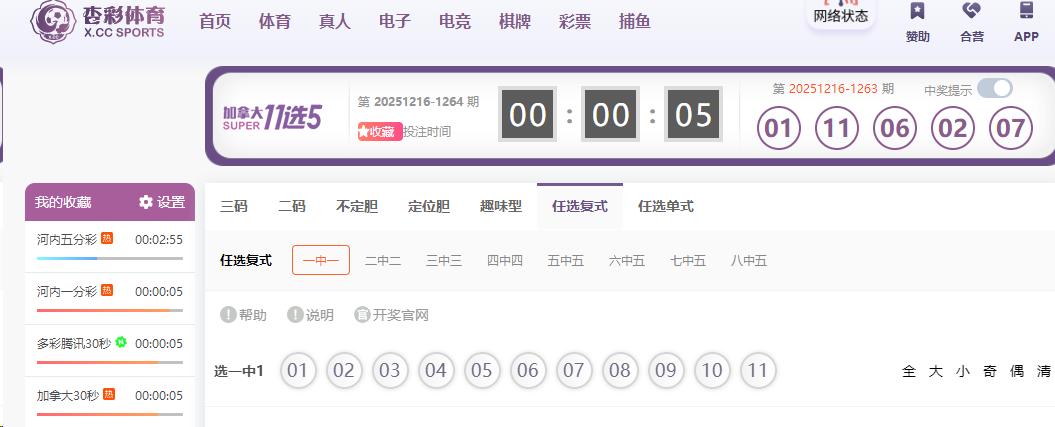The width and height of the screenshot is (1055, 427).
Task: Click the 开奖官网 link
Action: coord(391,315)
